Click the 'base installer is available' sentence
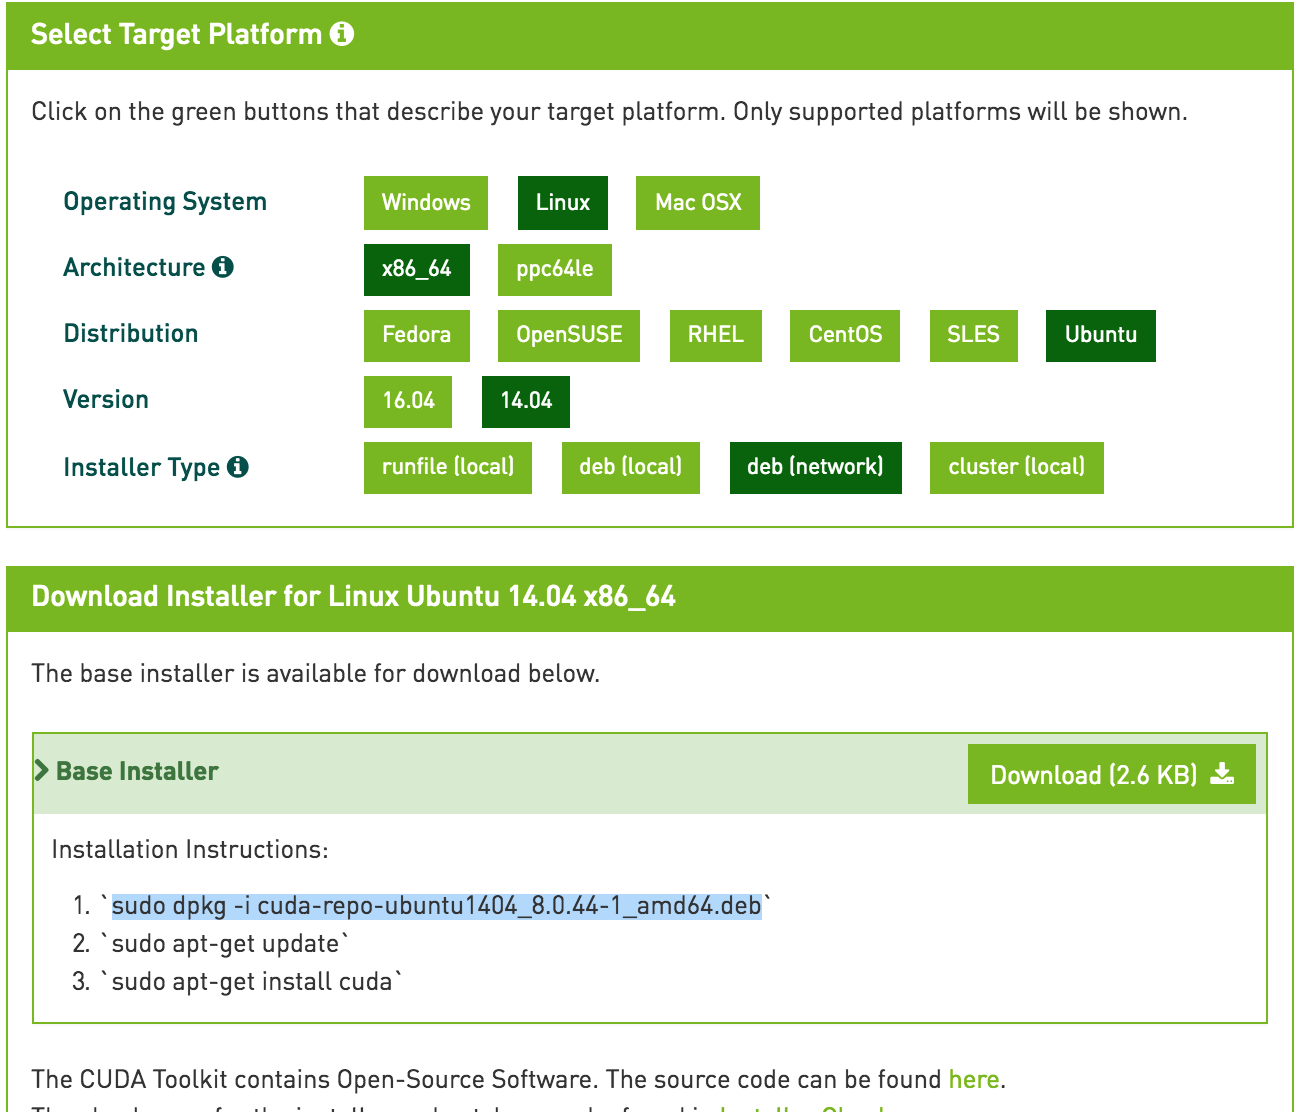Screen dimensions: 1312x1112 (x=315, y=673)
